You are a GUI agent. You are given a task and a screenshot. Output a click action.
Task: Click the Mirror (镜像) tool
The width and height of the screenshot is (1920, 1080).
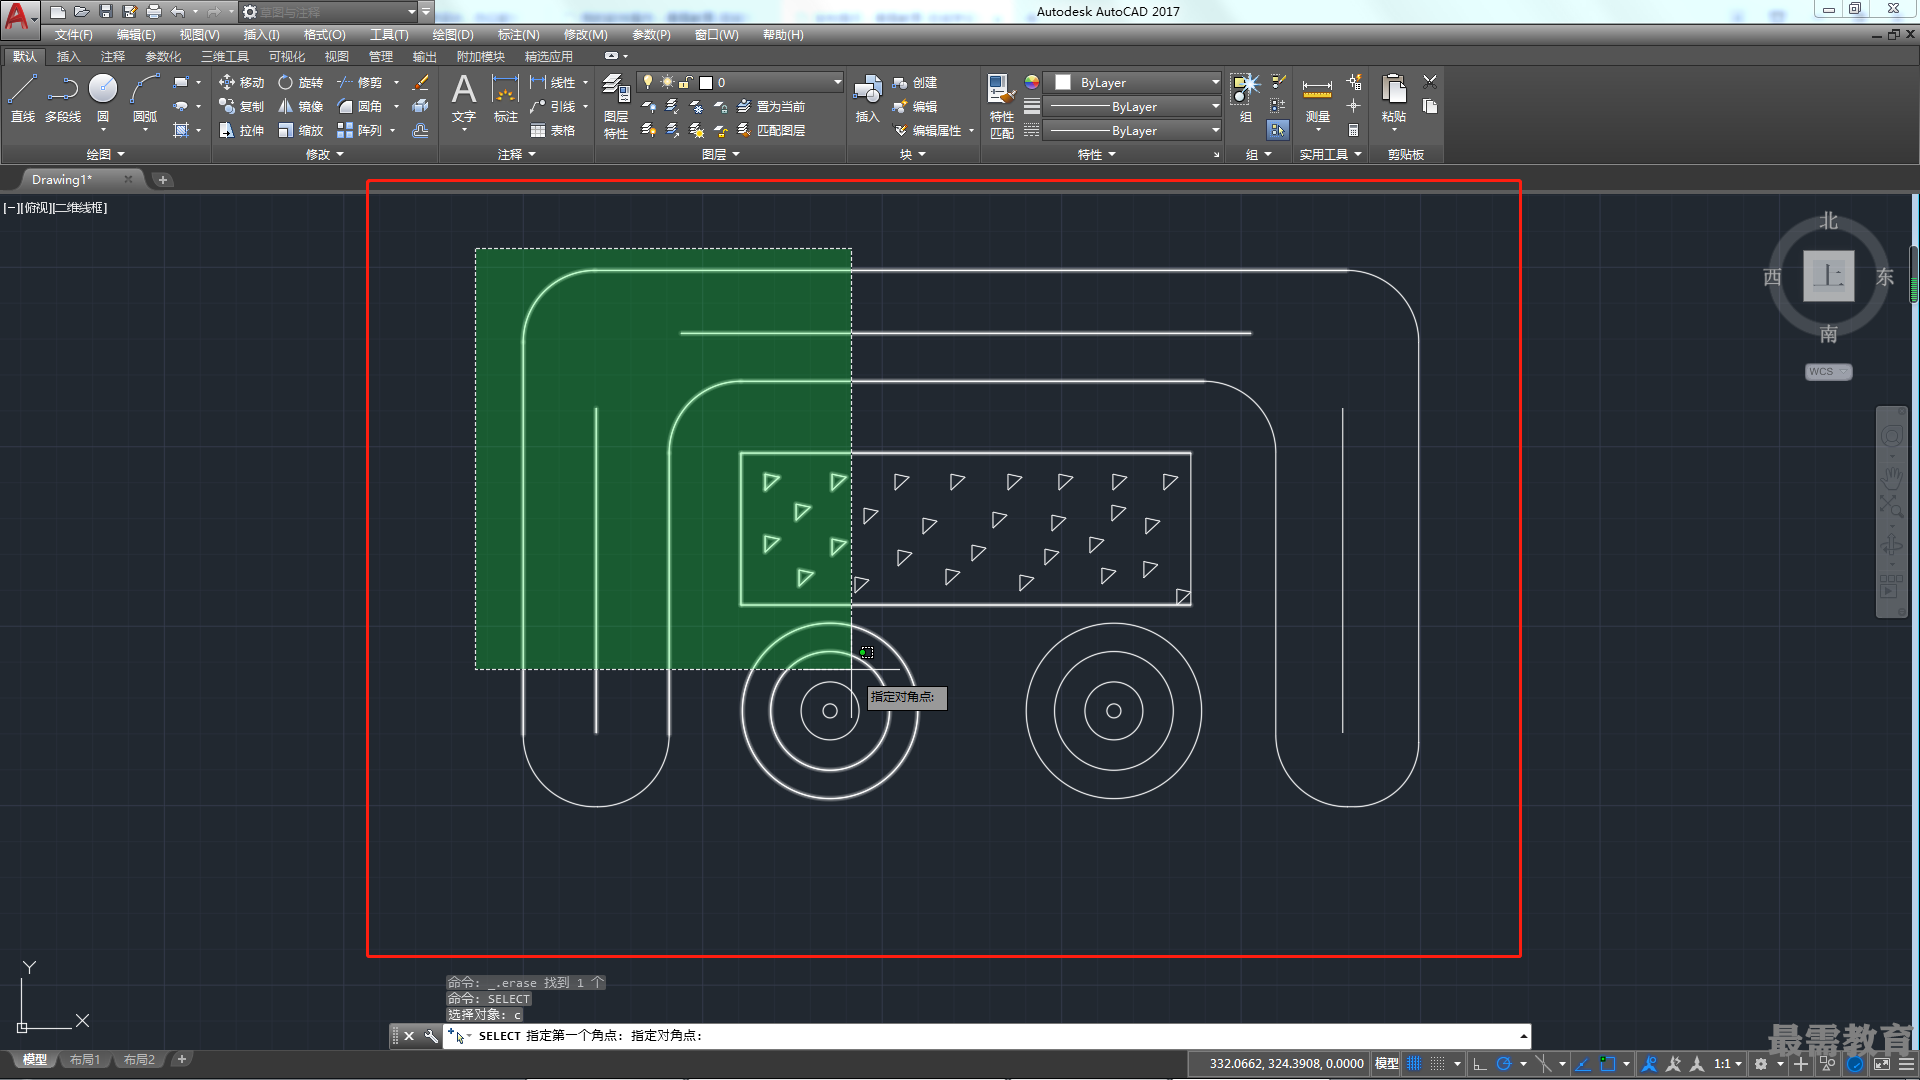click(x=301, y=106)
